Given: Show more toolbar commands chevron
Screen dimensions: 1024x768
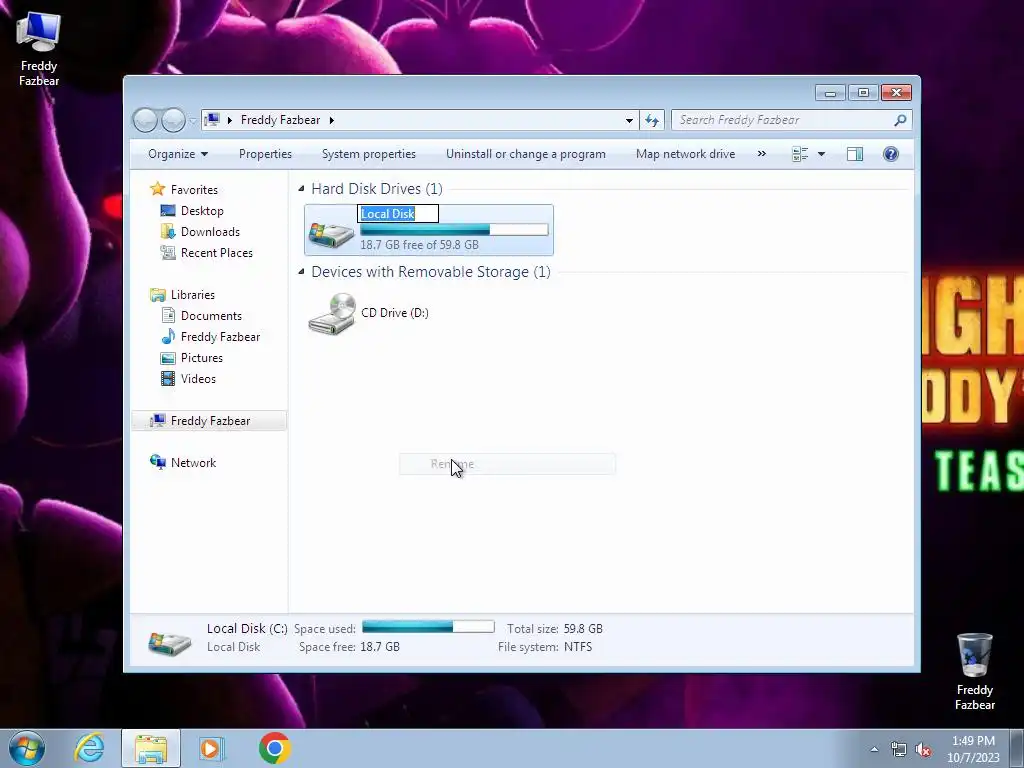Looking at the screenshot, I should tap(761, 154).
